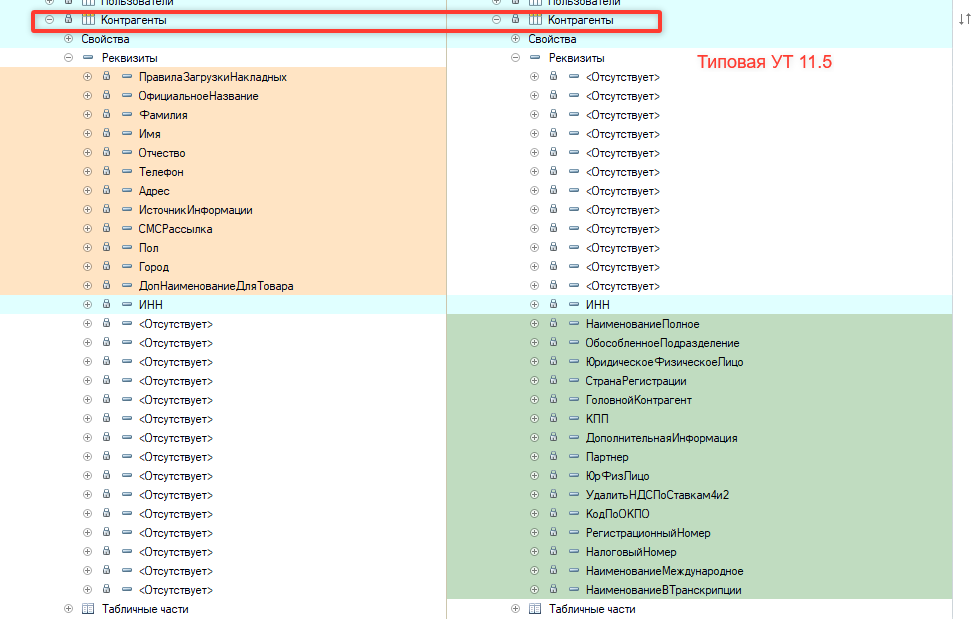Image resolution: width=977 pixels, height=619 pixels.
Task: Click the lock icon beside Фамилия attribute
Action: [x=107, y=114]
